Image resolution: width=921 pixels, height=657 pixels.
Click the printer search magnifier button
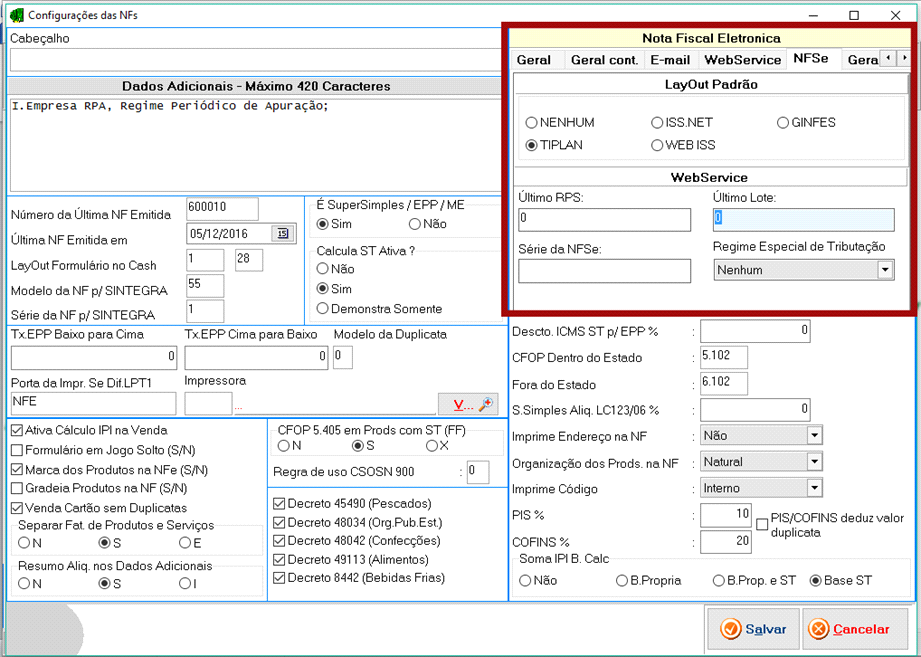coord(486,404)
